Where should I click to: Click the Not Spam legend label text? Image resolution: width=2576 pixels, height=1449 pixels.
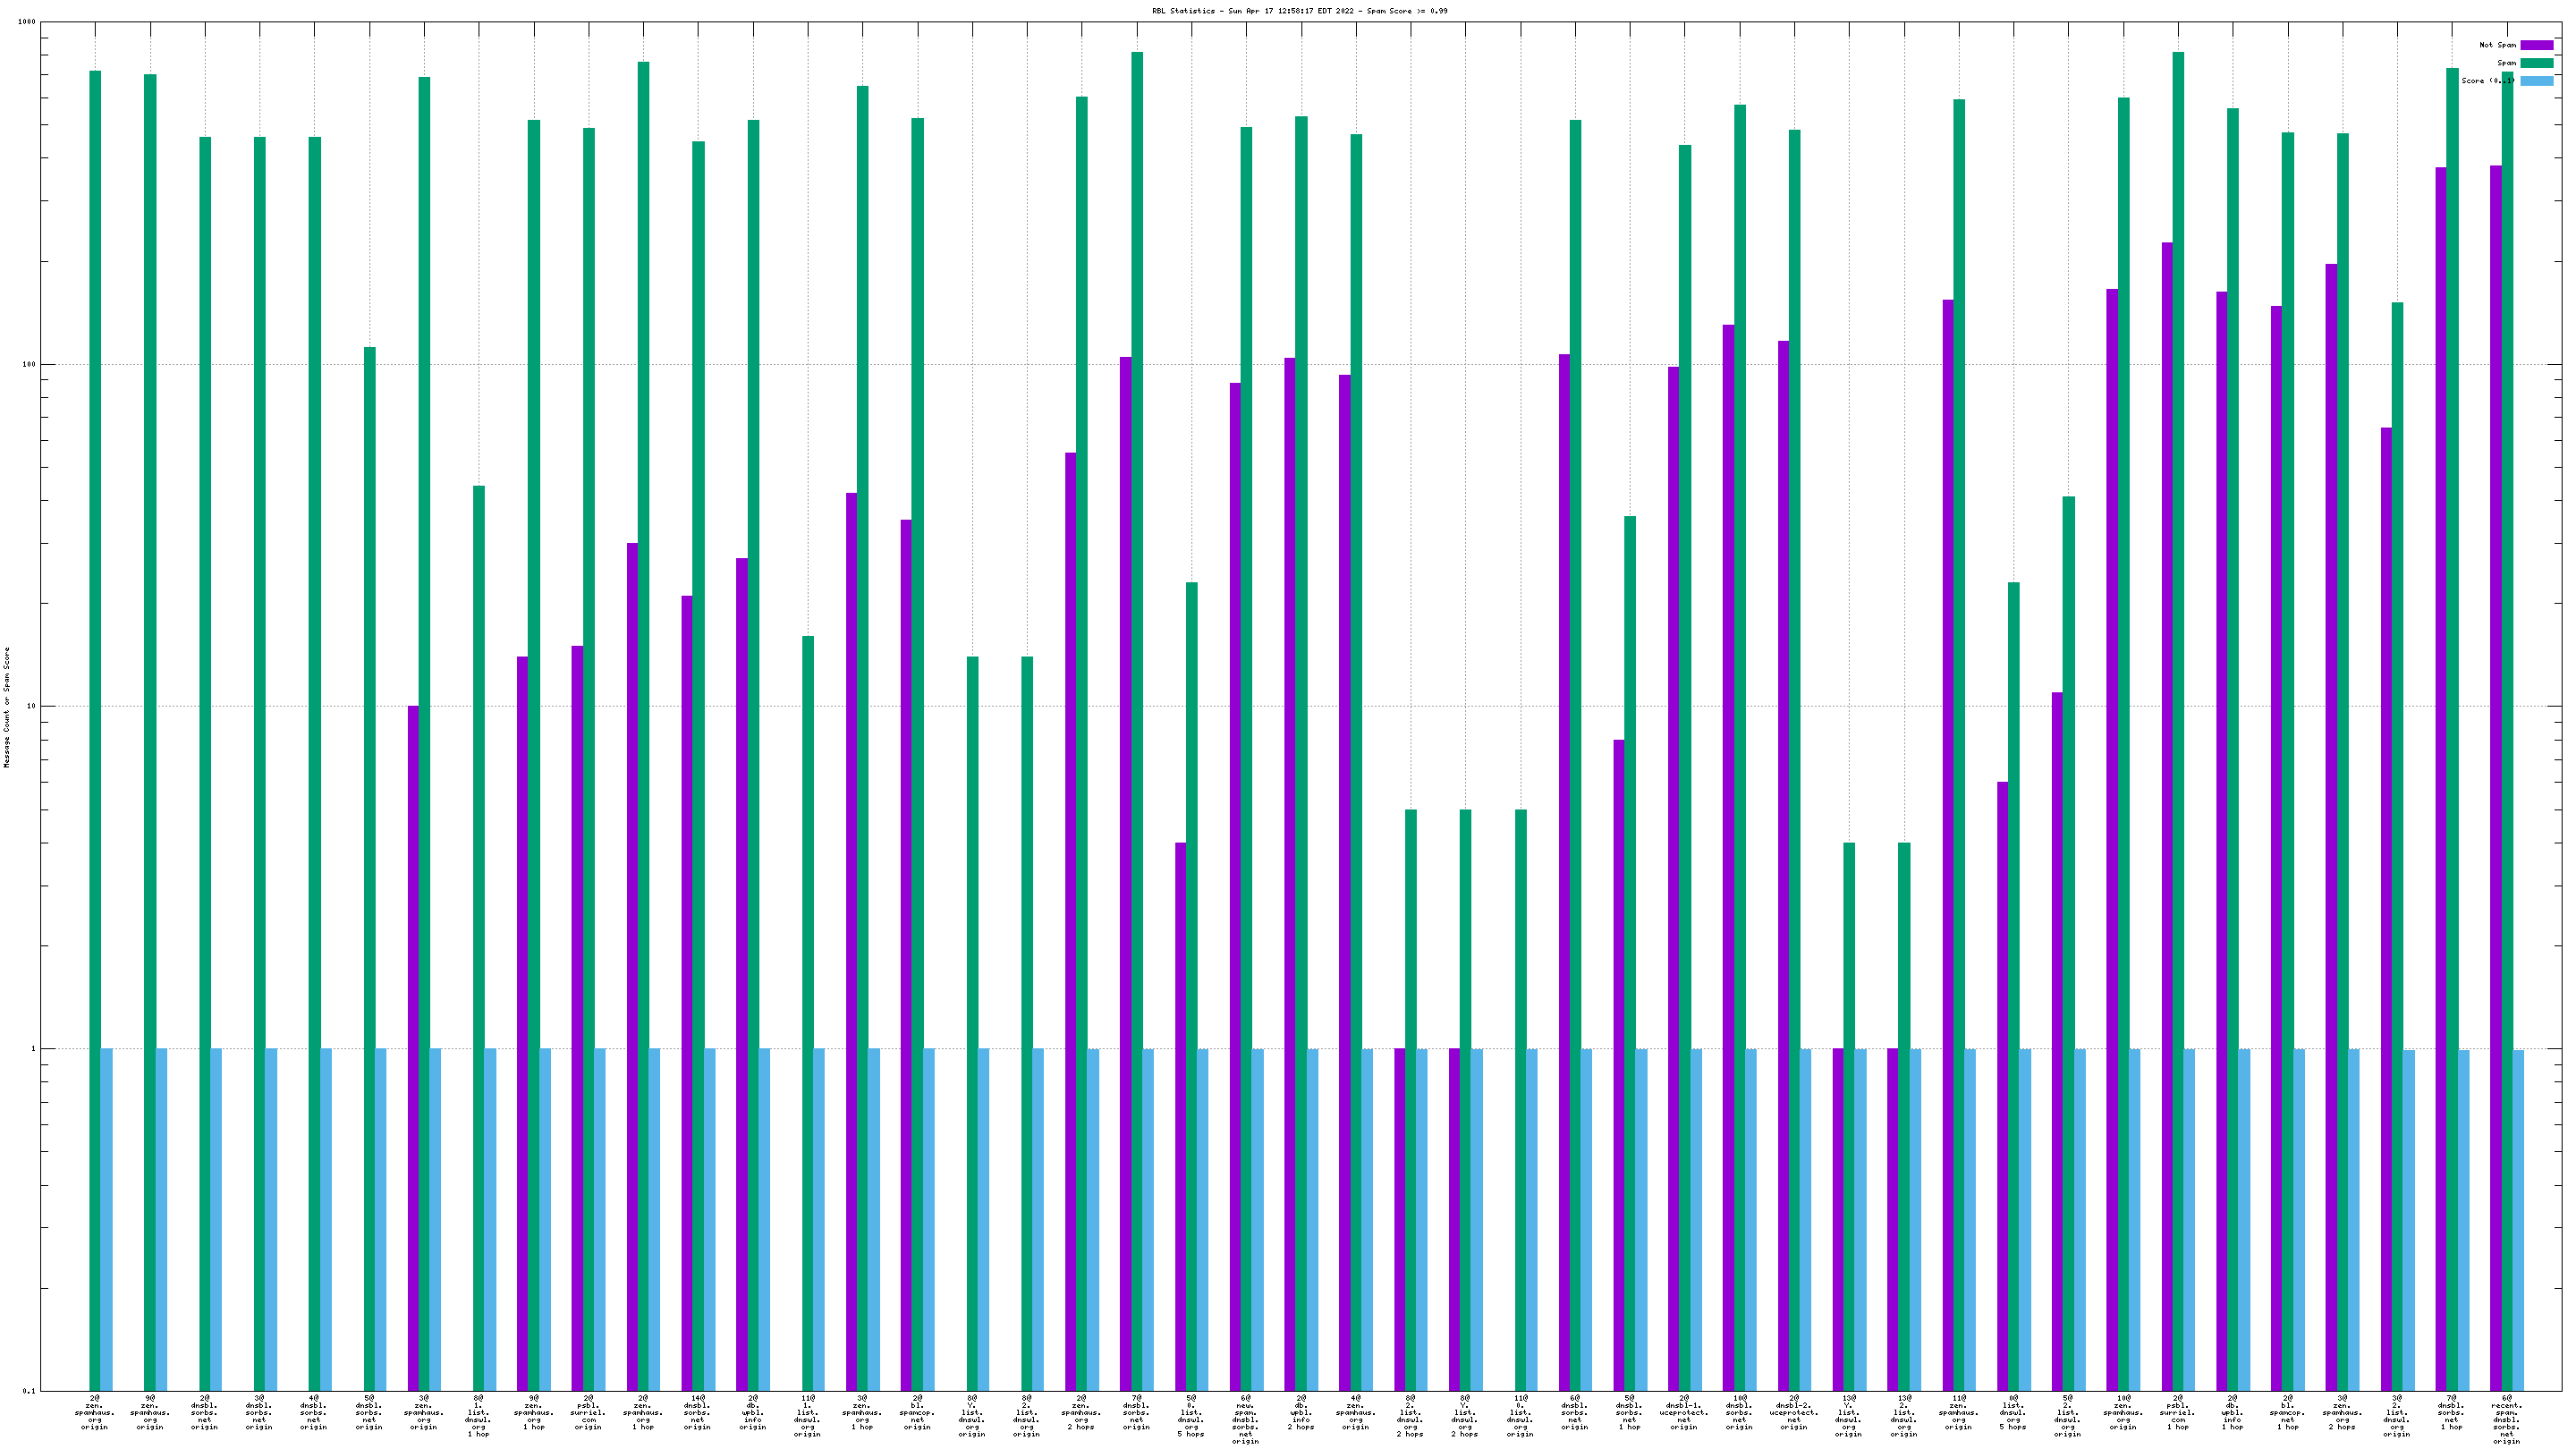[x=2497, y=45]
